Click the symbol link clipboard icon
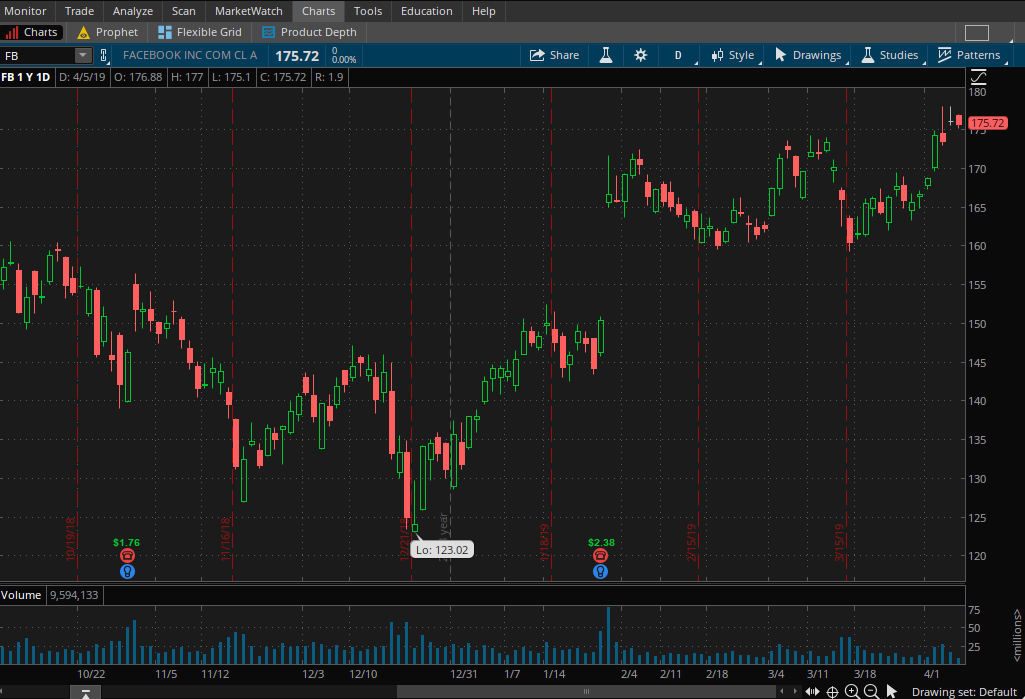1025x699 pixels. coord(103,56)
